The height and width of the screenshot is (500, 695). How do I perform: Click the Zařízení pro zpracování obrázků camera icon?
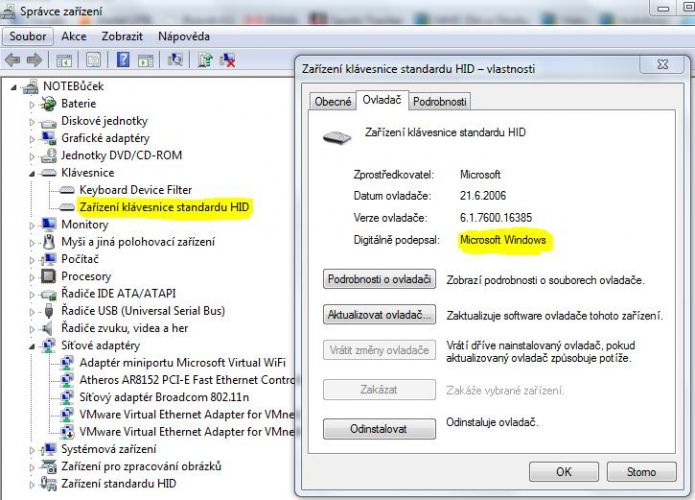48,466
